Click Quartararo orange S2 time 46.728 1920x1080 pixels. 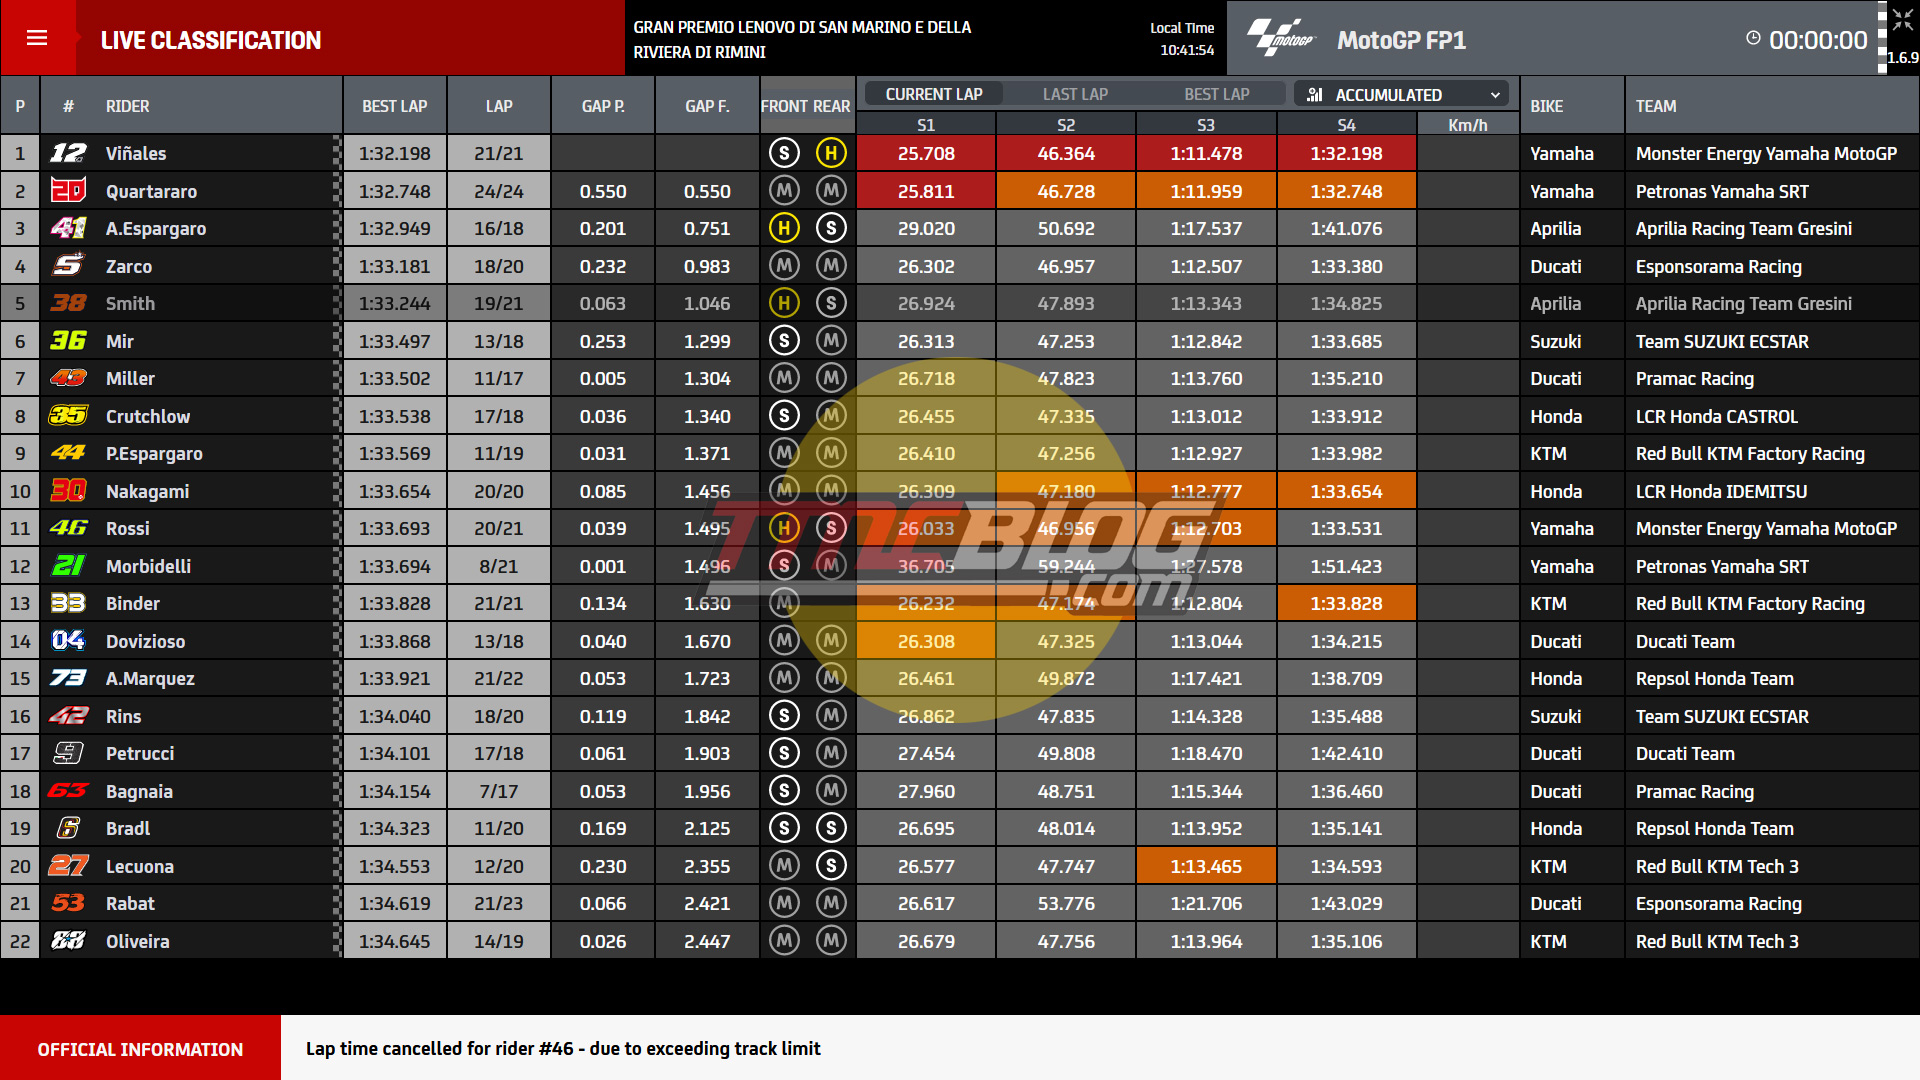coord(1066,191)
